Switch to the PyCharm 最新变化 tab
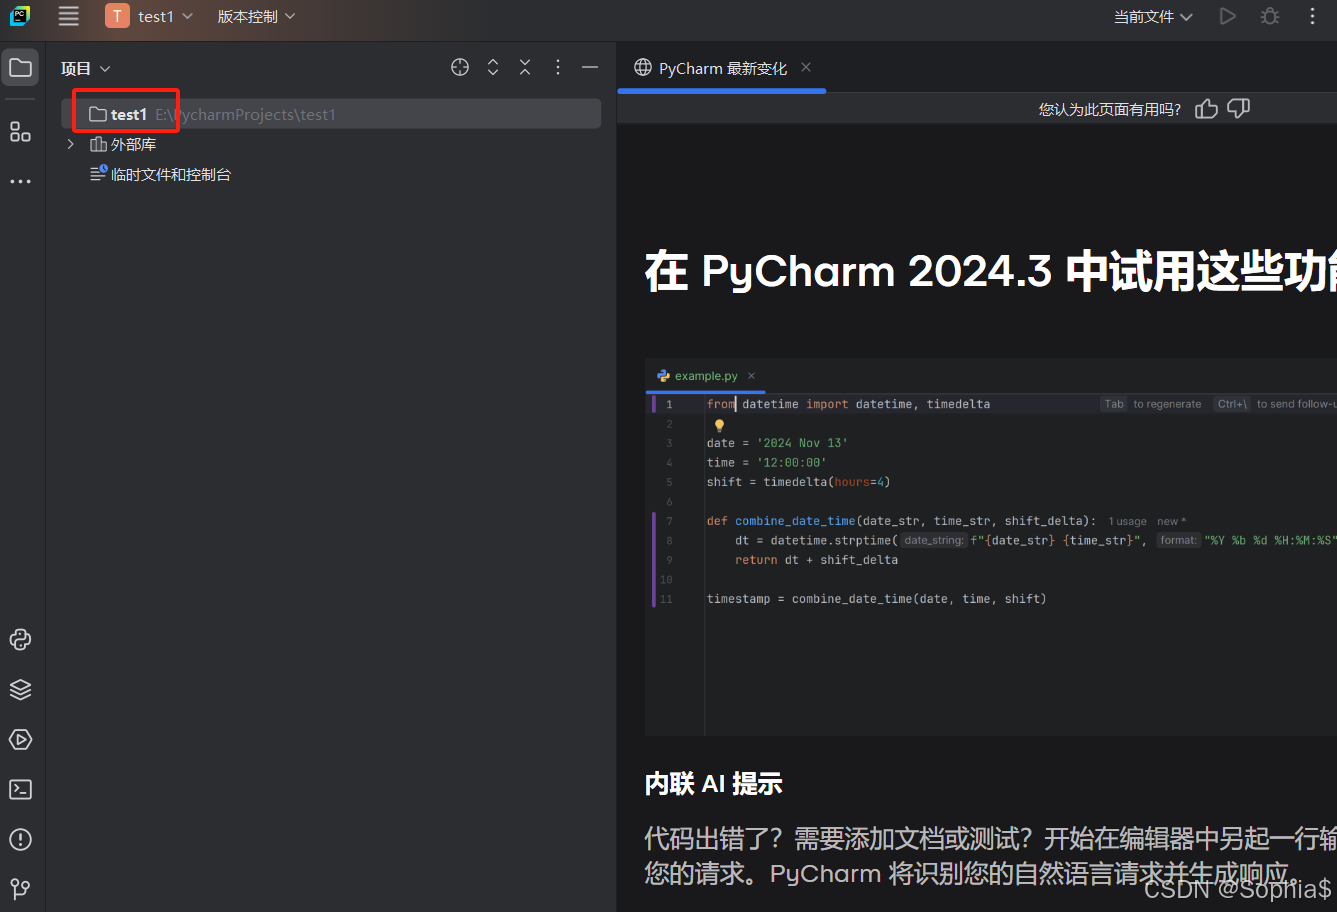Image resolution: width=1337 pixels, height=912 pixels. tap(721, 67)
